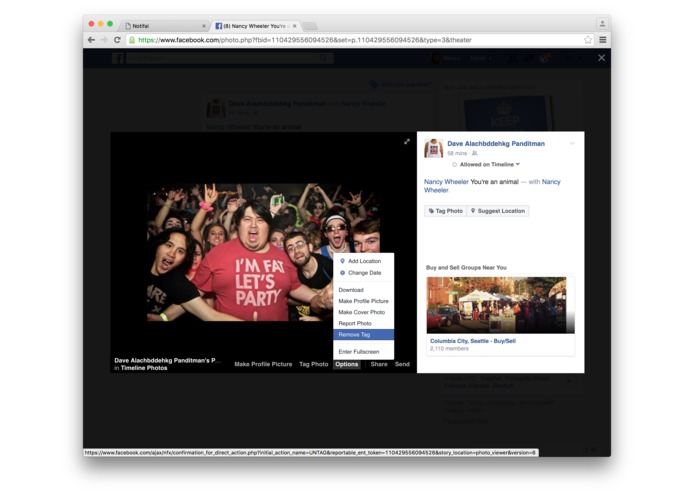This screenshot has height=494, width=695.
Task: Close photo viewer with X icon
Action: (x=601, y=58)
